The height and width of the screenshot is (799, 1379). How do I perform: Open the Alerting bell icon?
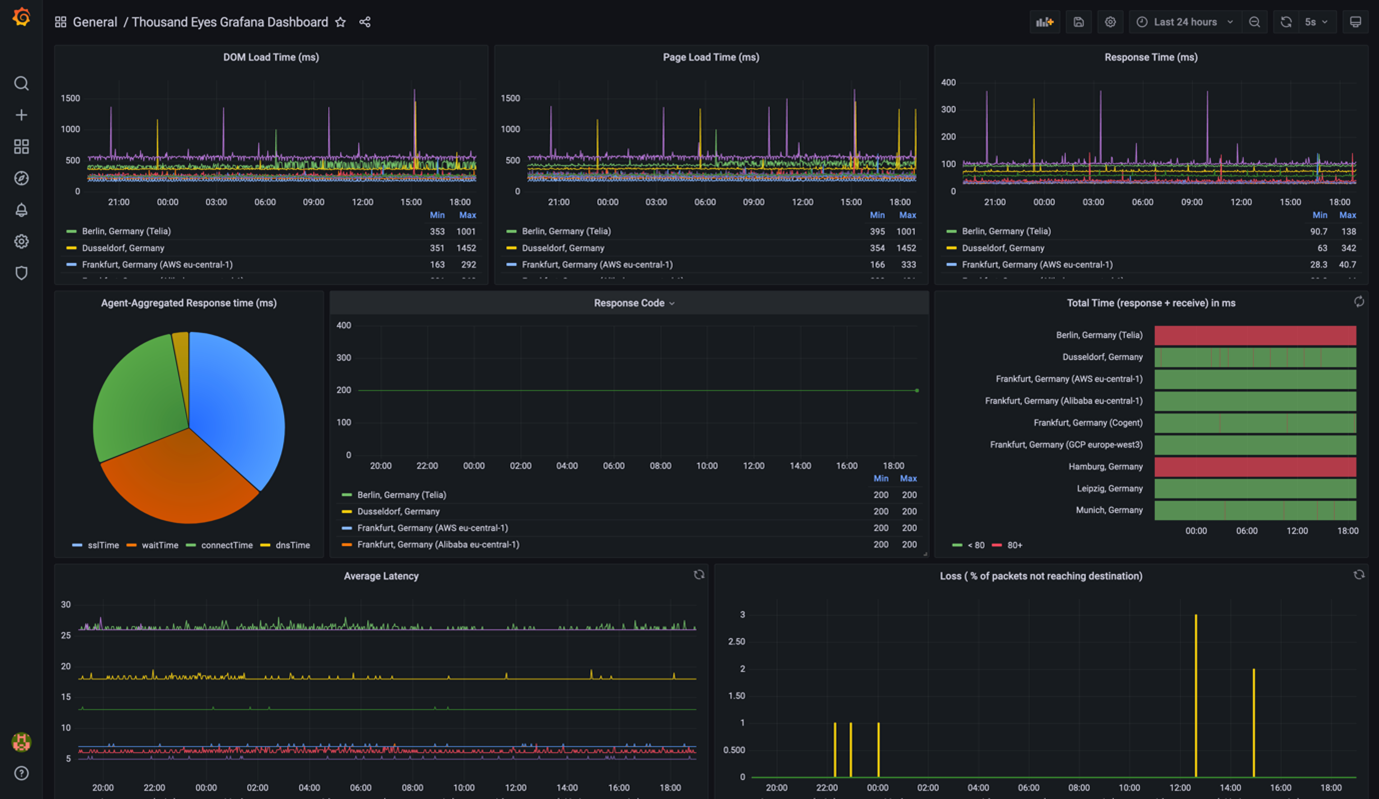click(21, 210)
